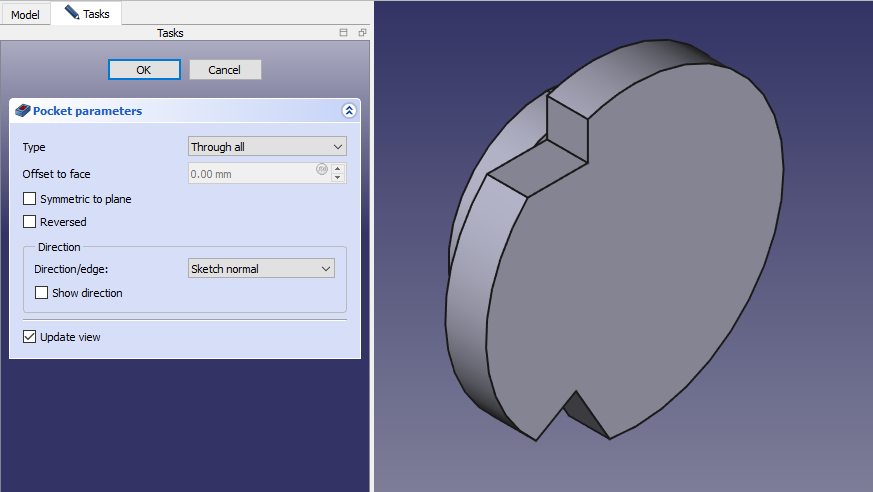The image size is (873, 492).
Task: Decrease Offset to face with down arrow
Action: click(338, 178)
